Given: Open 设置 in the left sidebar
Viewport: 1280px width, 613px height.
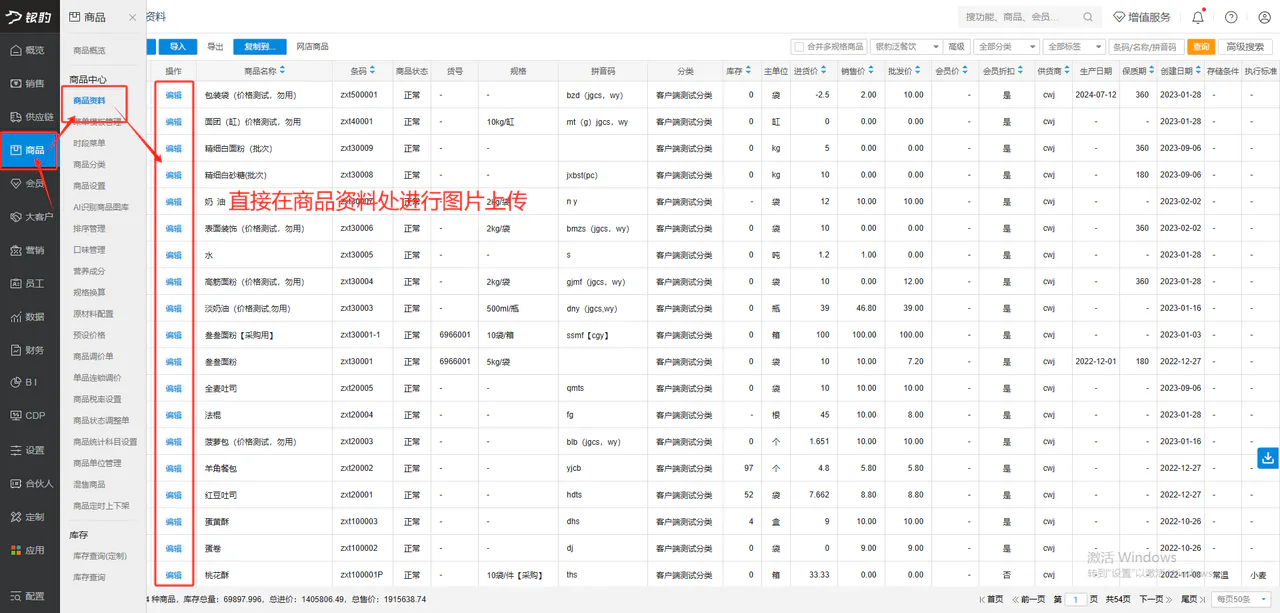Looking at the screenshot, I should coord(29,450).
